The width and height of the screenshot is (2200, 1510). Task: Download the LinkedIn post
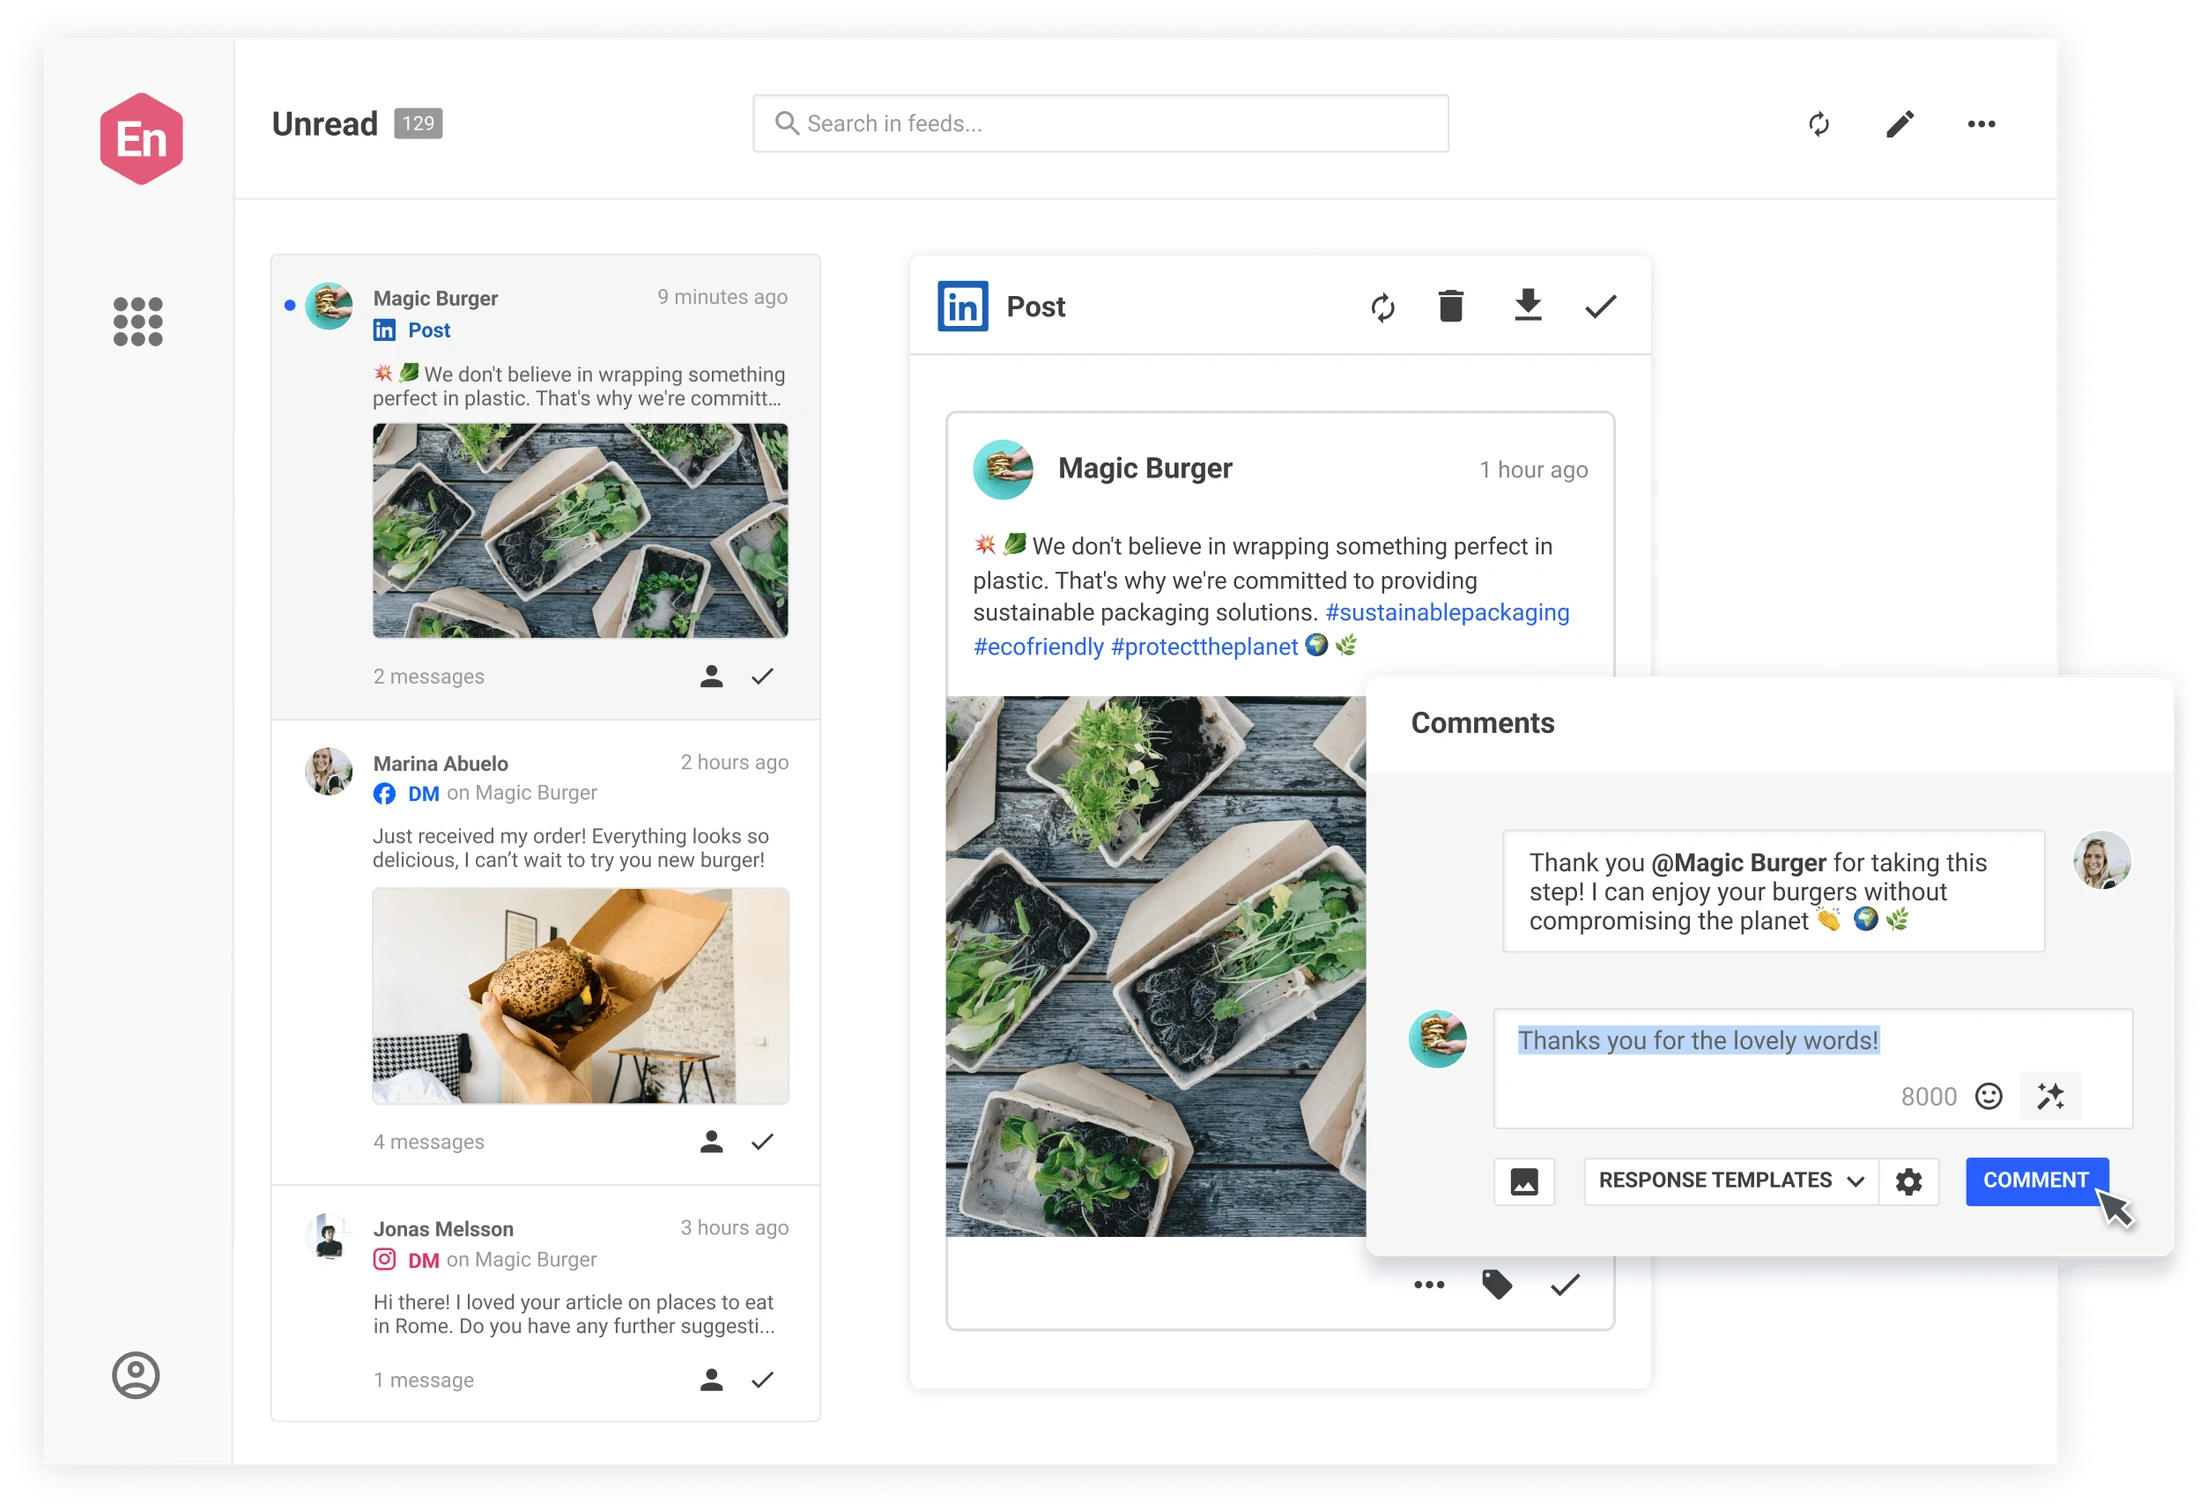pos(1527,306)
